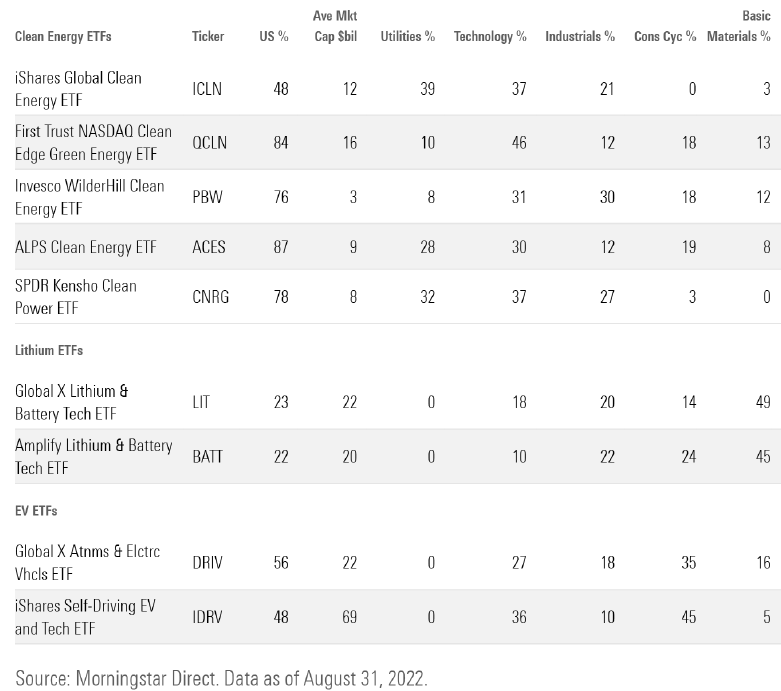
Task: Select the Ticker column header
Action: (207, 37)
